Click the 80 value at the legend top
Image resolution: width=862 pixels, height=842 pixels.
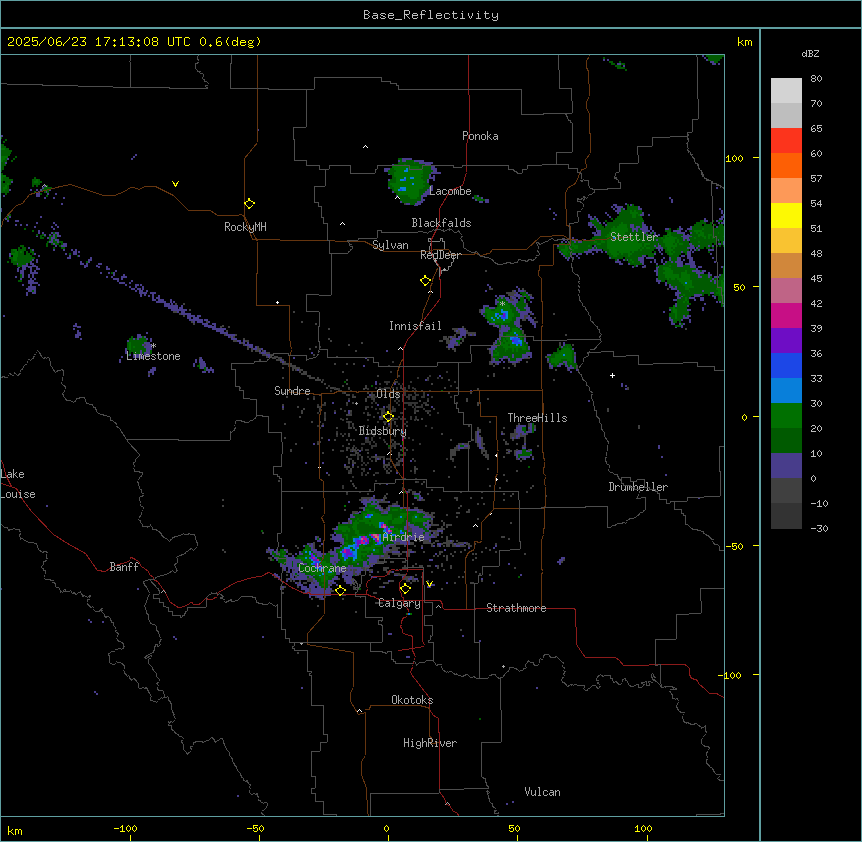pos(816,79)
